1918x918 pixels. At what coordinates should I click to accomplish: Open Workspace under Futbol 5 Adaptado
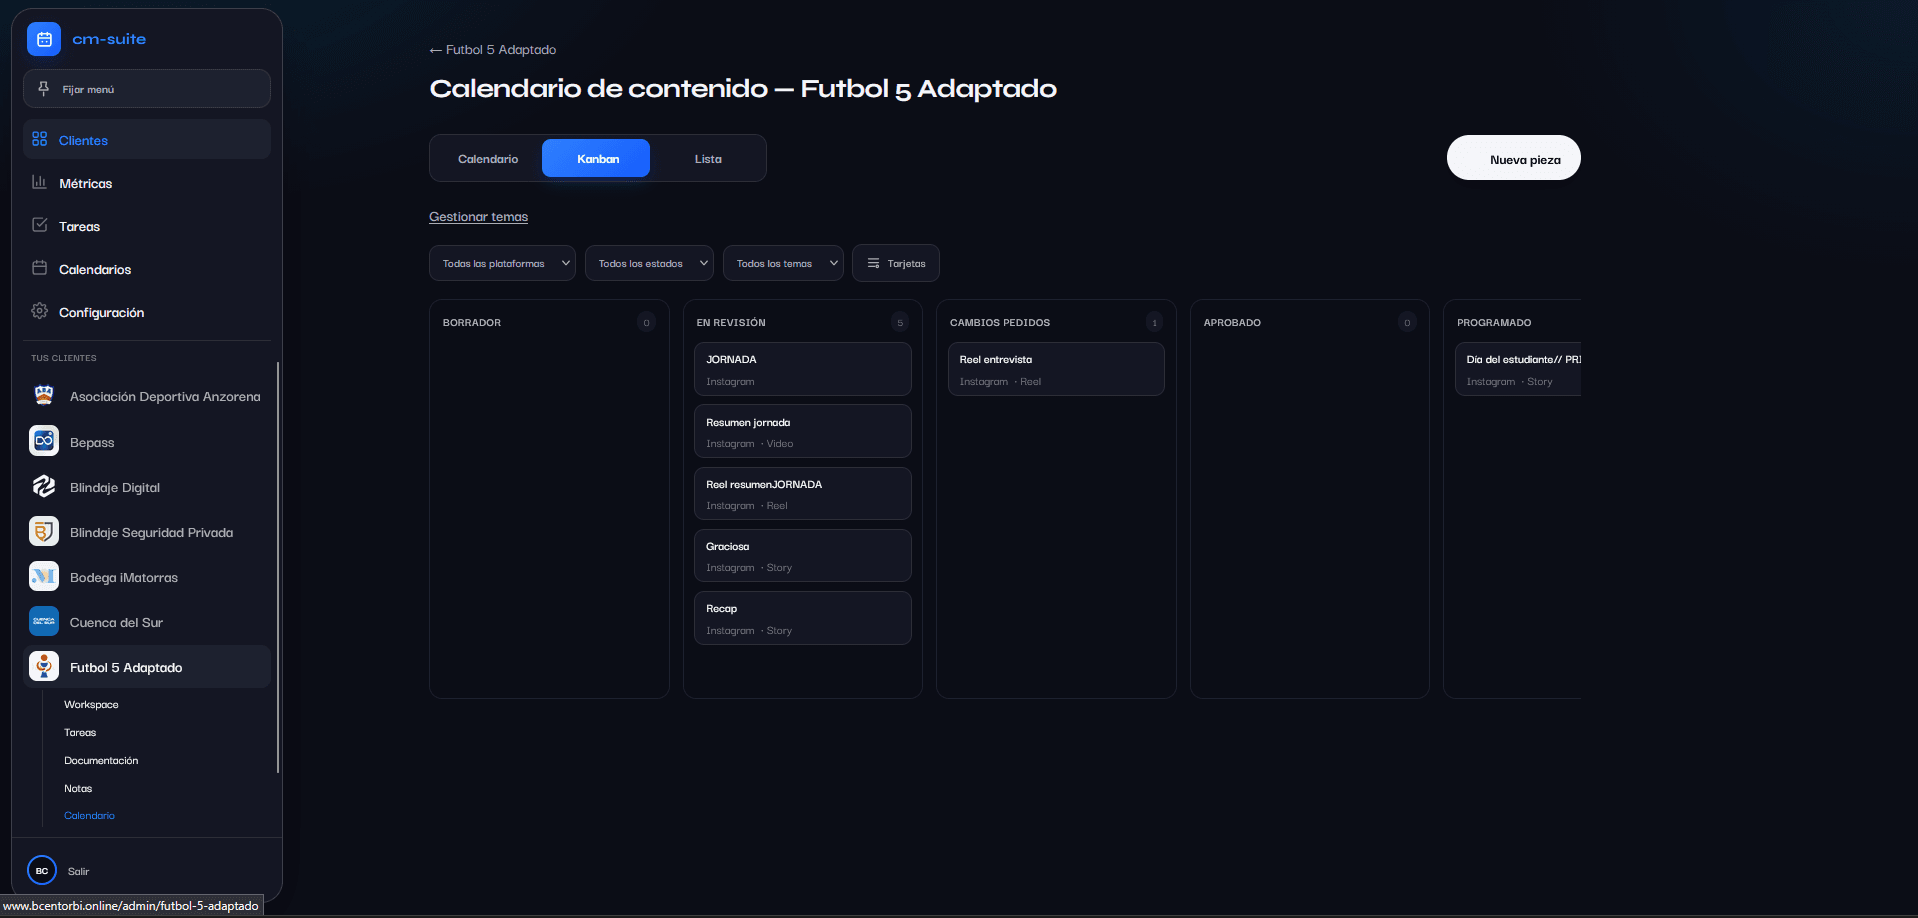pyautogui.click(x=91, y=704)
